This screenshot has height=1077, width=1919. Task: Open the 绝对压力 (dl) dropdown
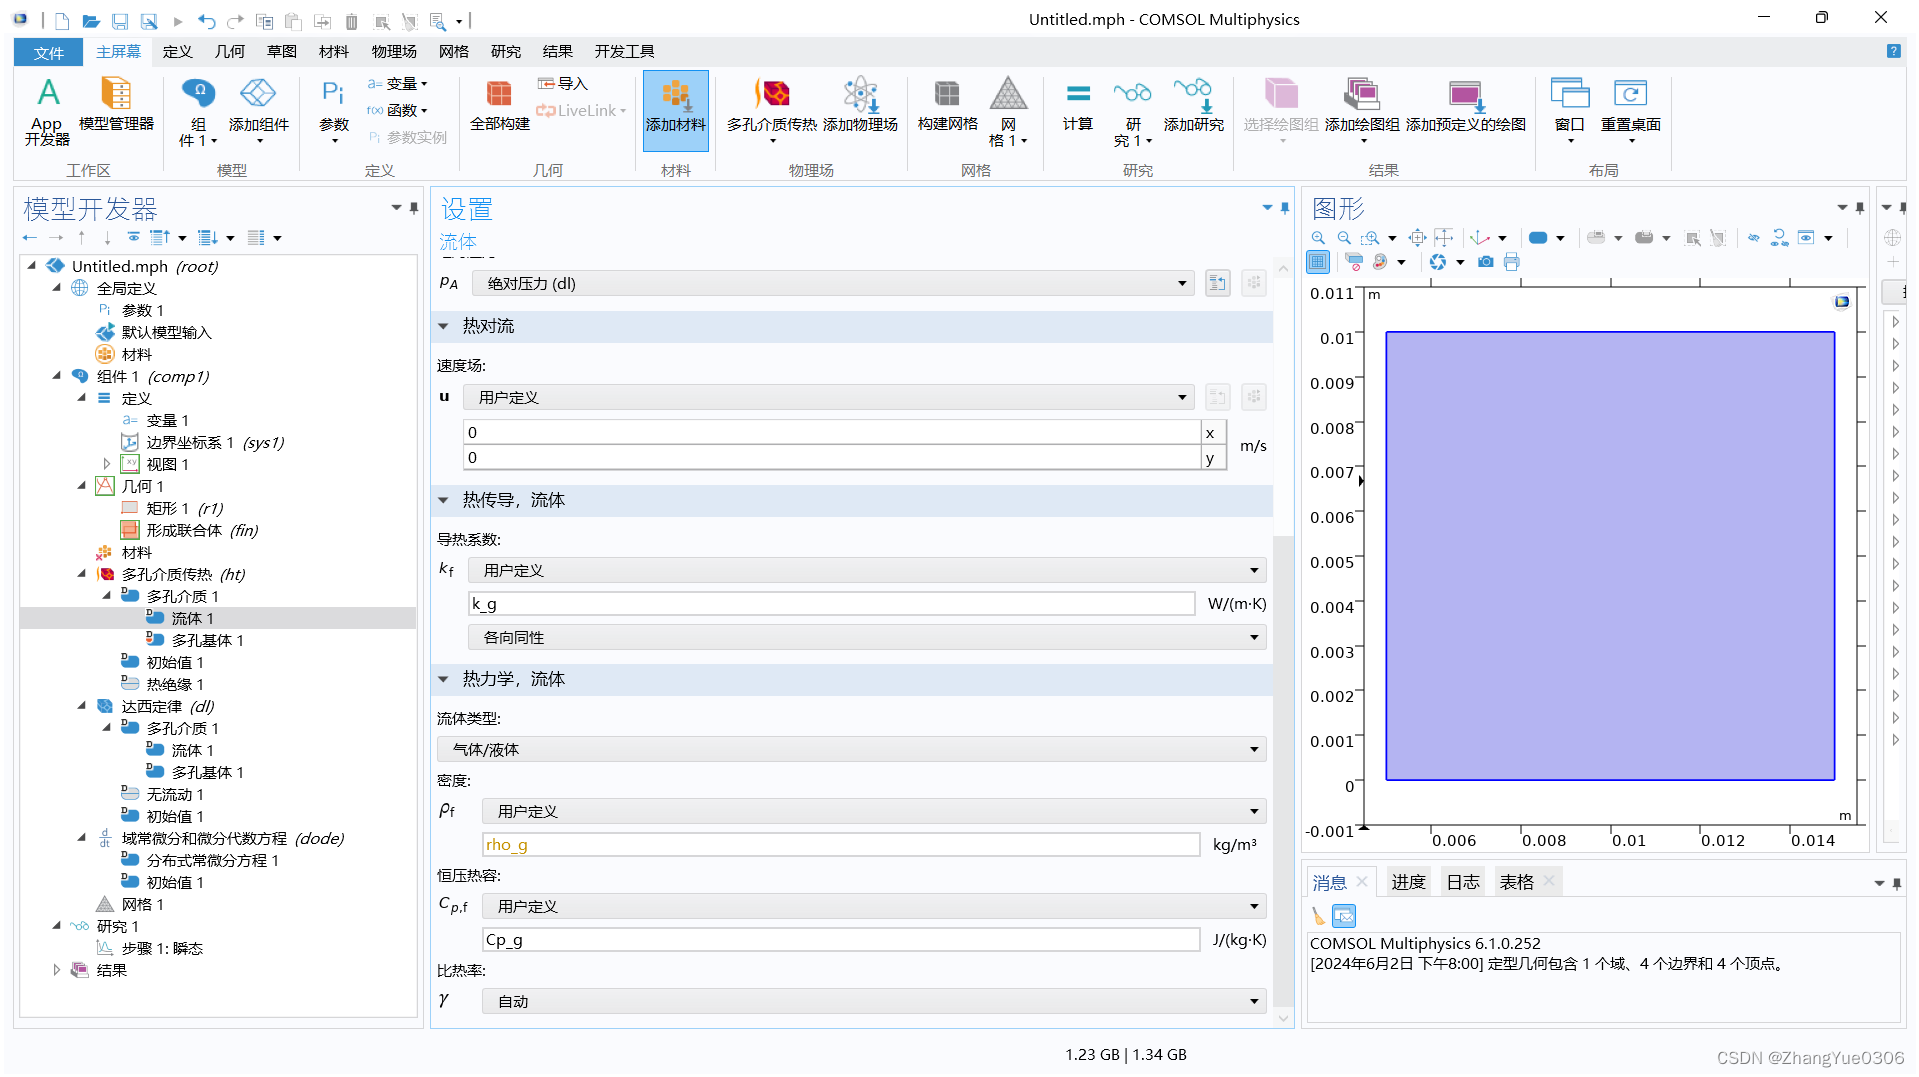click(834, 284)
